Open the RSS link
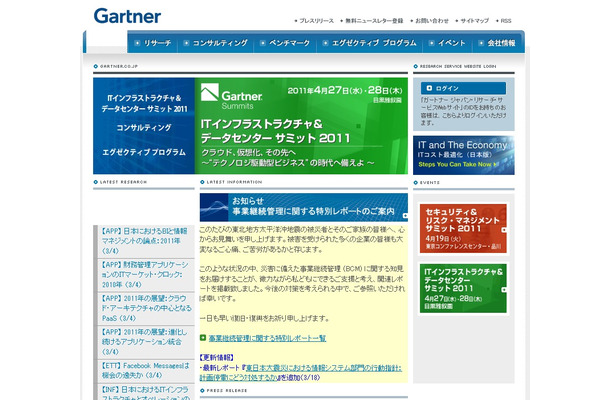This screenshot has height=400, width=610. [506, 21]
